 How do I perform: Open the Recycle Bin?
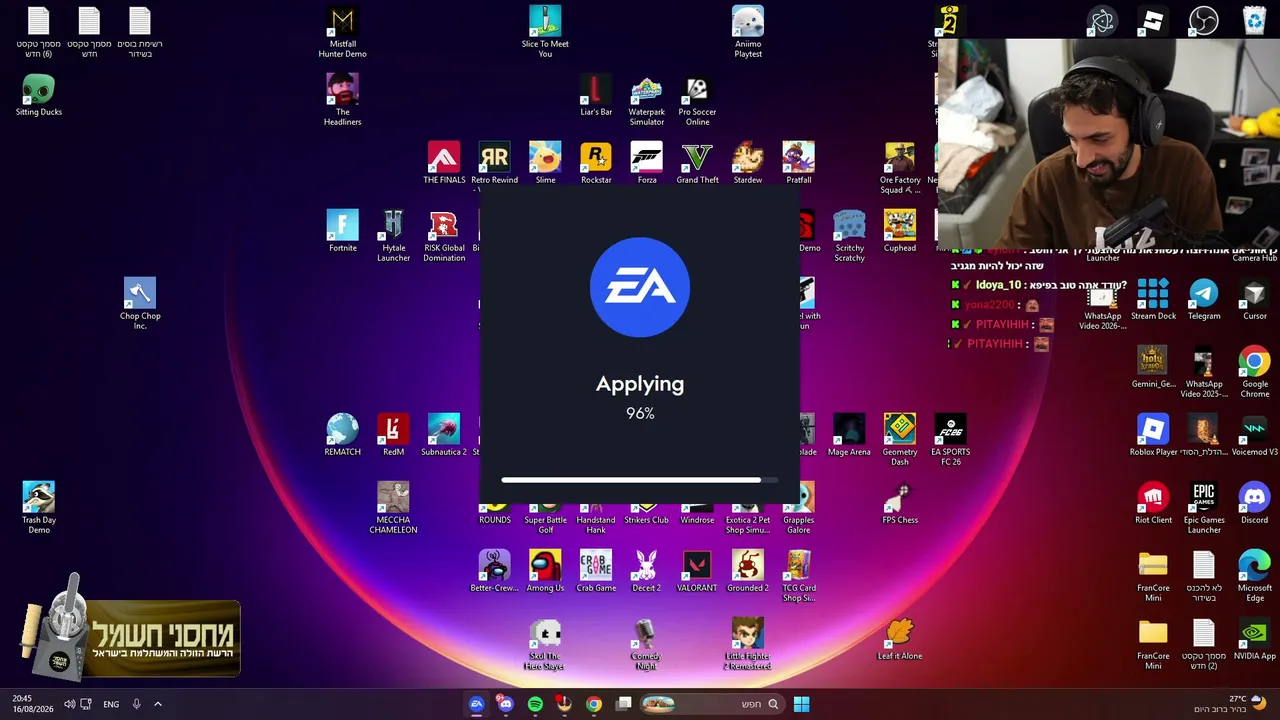[x=1254, y=21]
